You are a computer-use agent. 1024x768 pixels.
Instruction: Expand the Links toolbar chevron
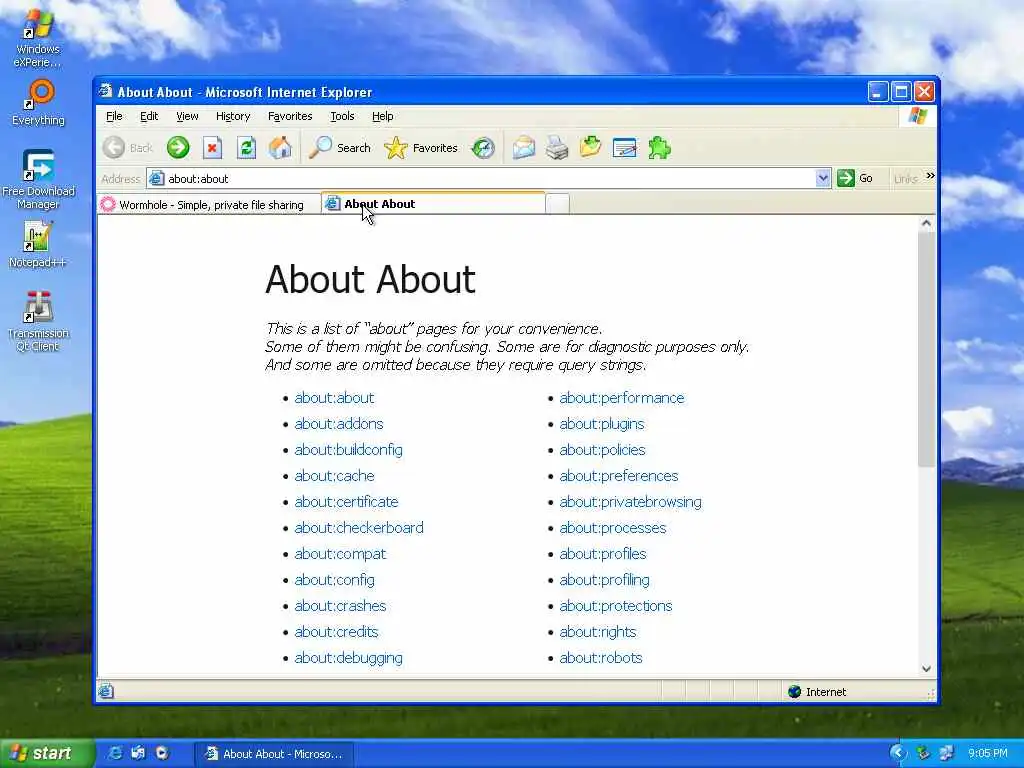pyautogui.click(x=930, y=176)
